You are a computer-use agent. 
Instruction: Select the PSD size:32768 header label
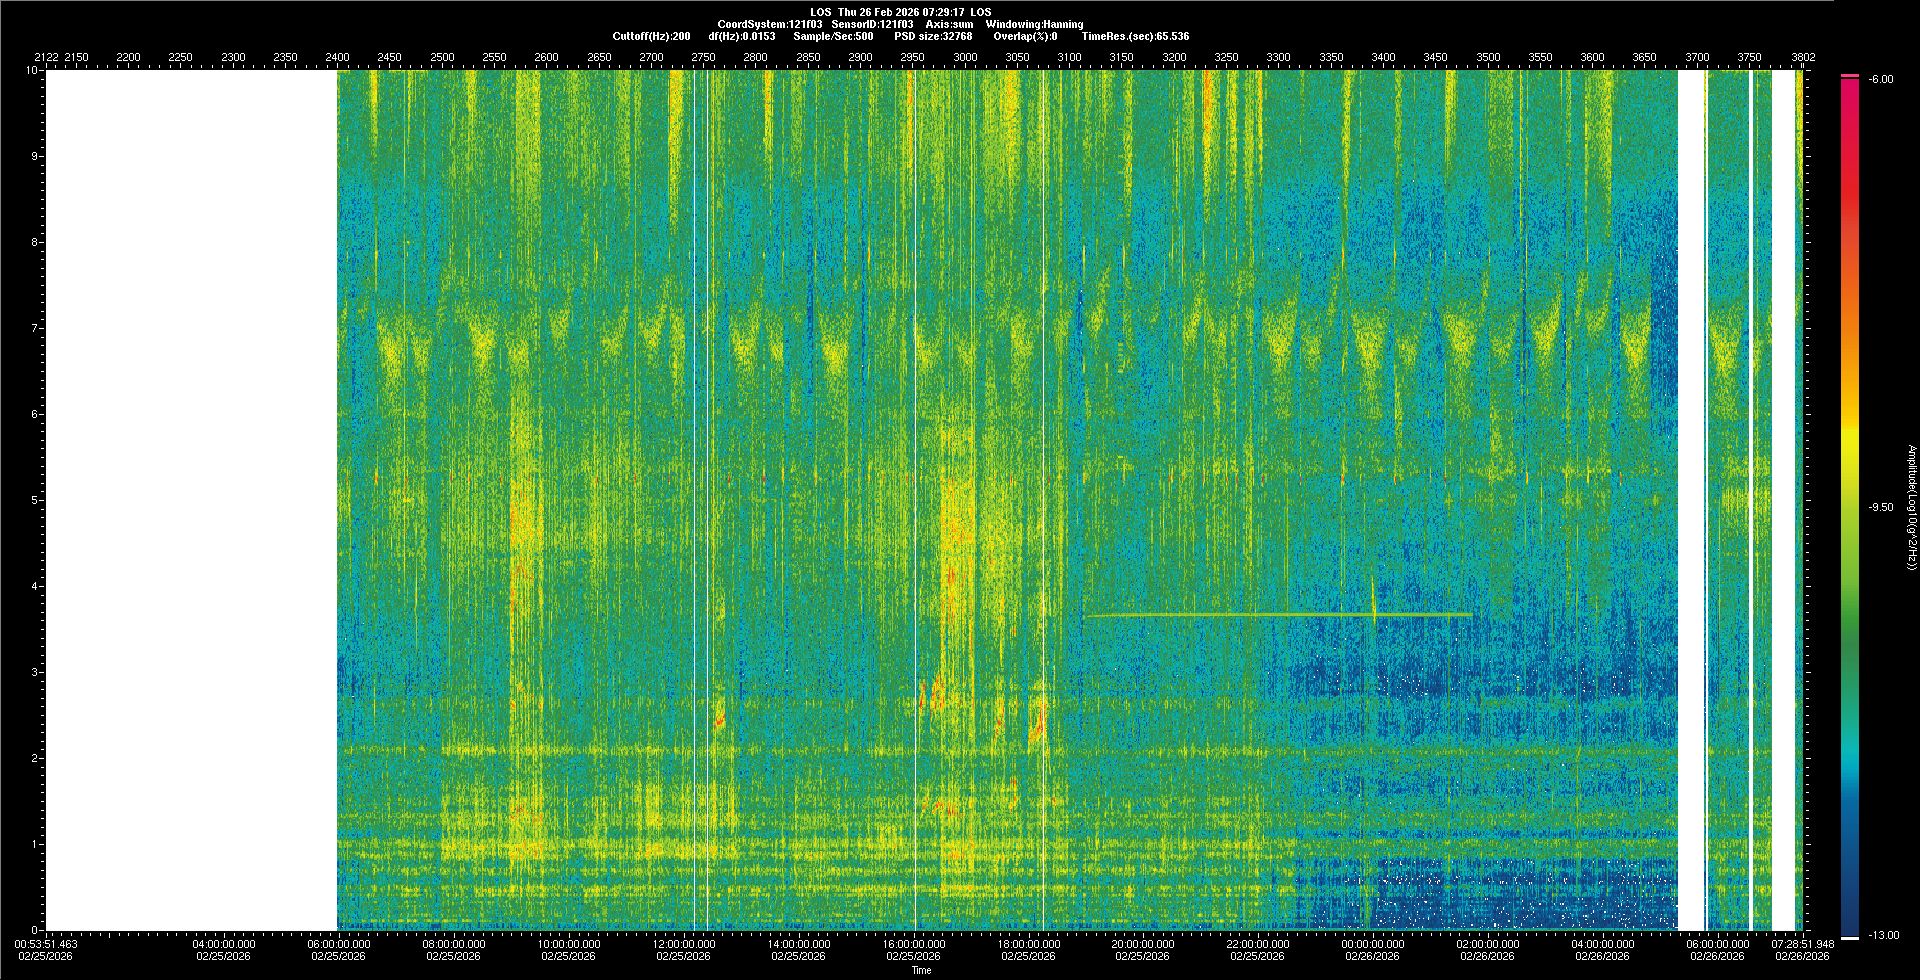[933, 36]
